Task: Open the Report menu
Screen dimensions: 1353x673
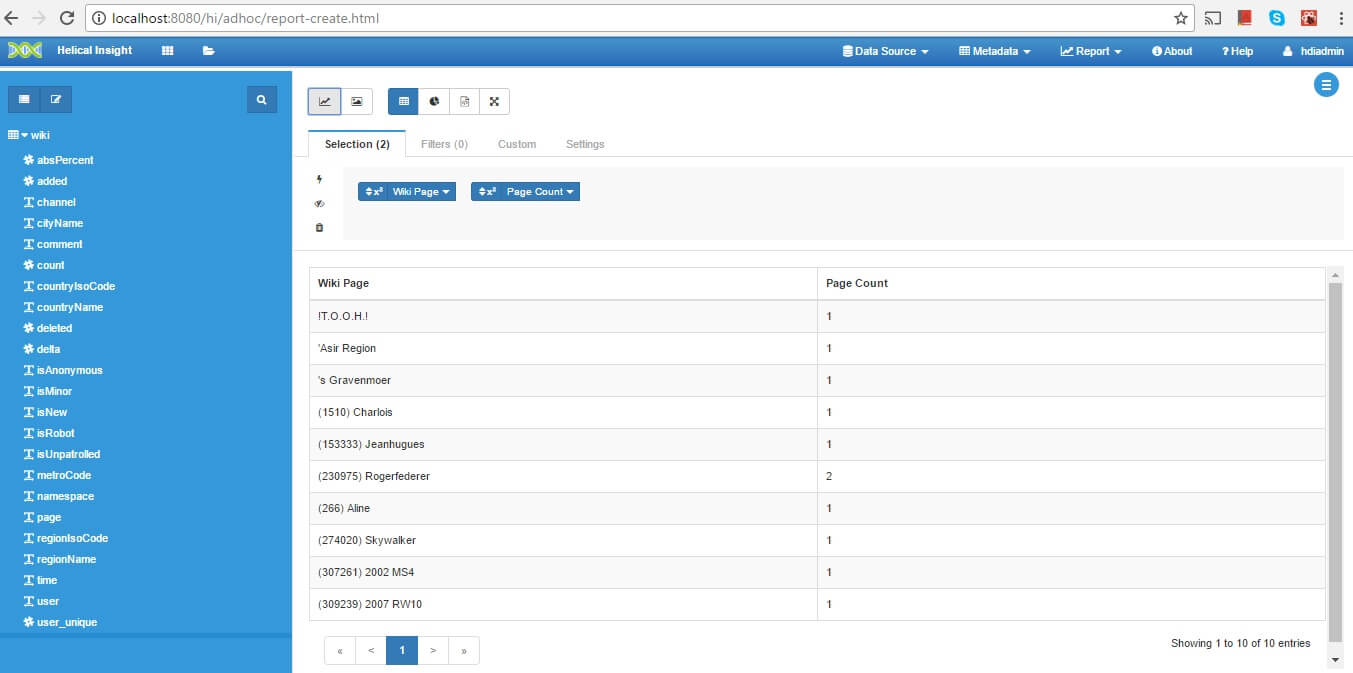Action: [x=1091, y=51]
